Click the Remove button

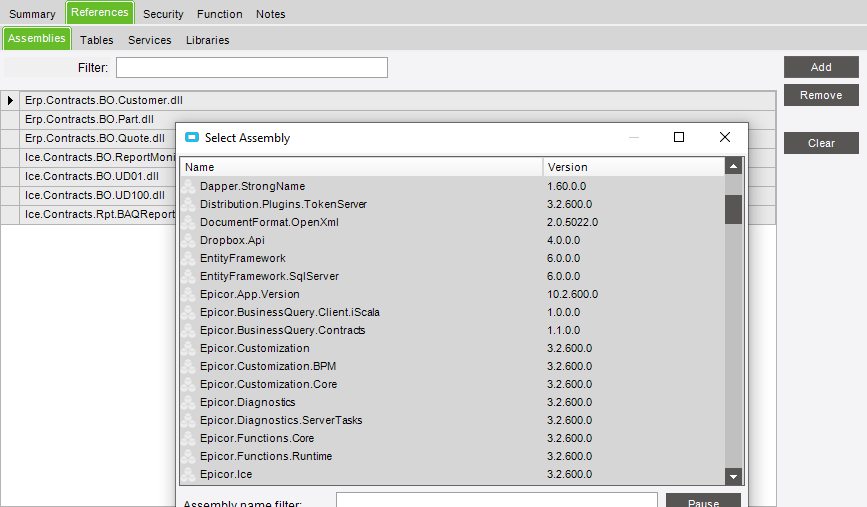point(821,95)
